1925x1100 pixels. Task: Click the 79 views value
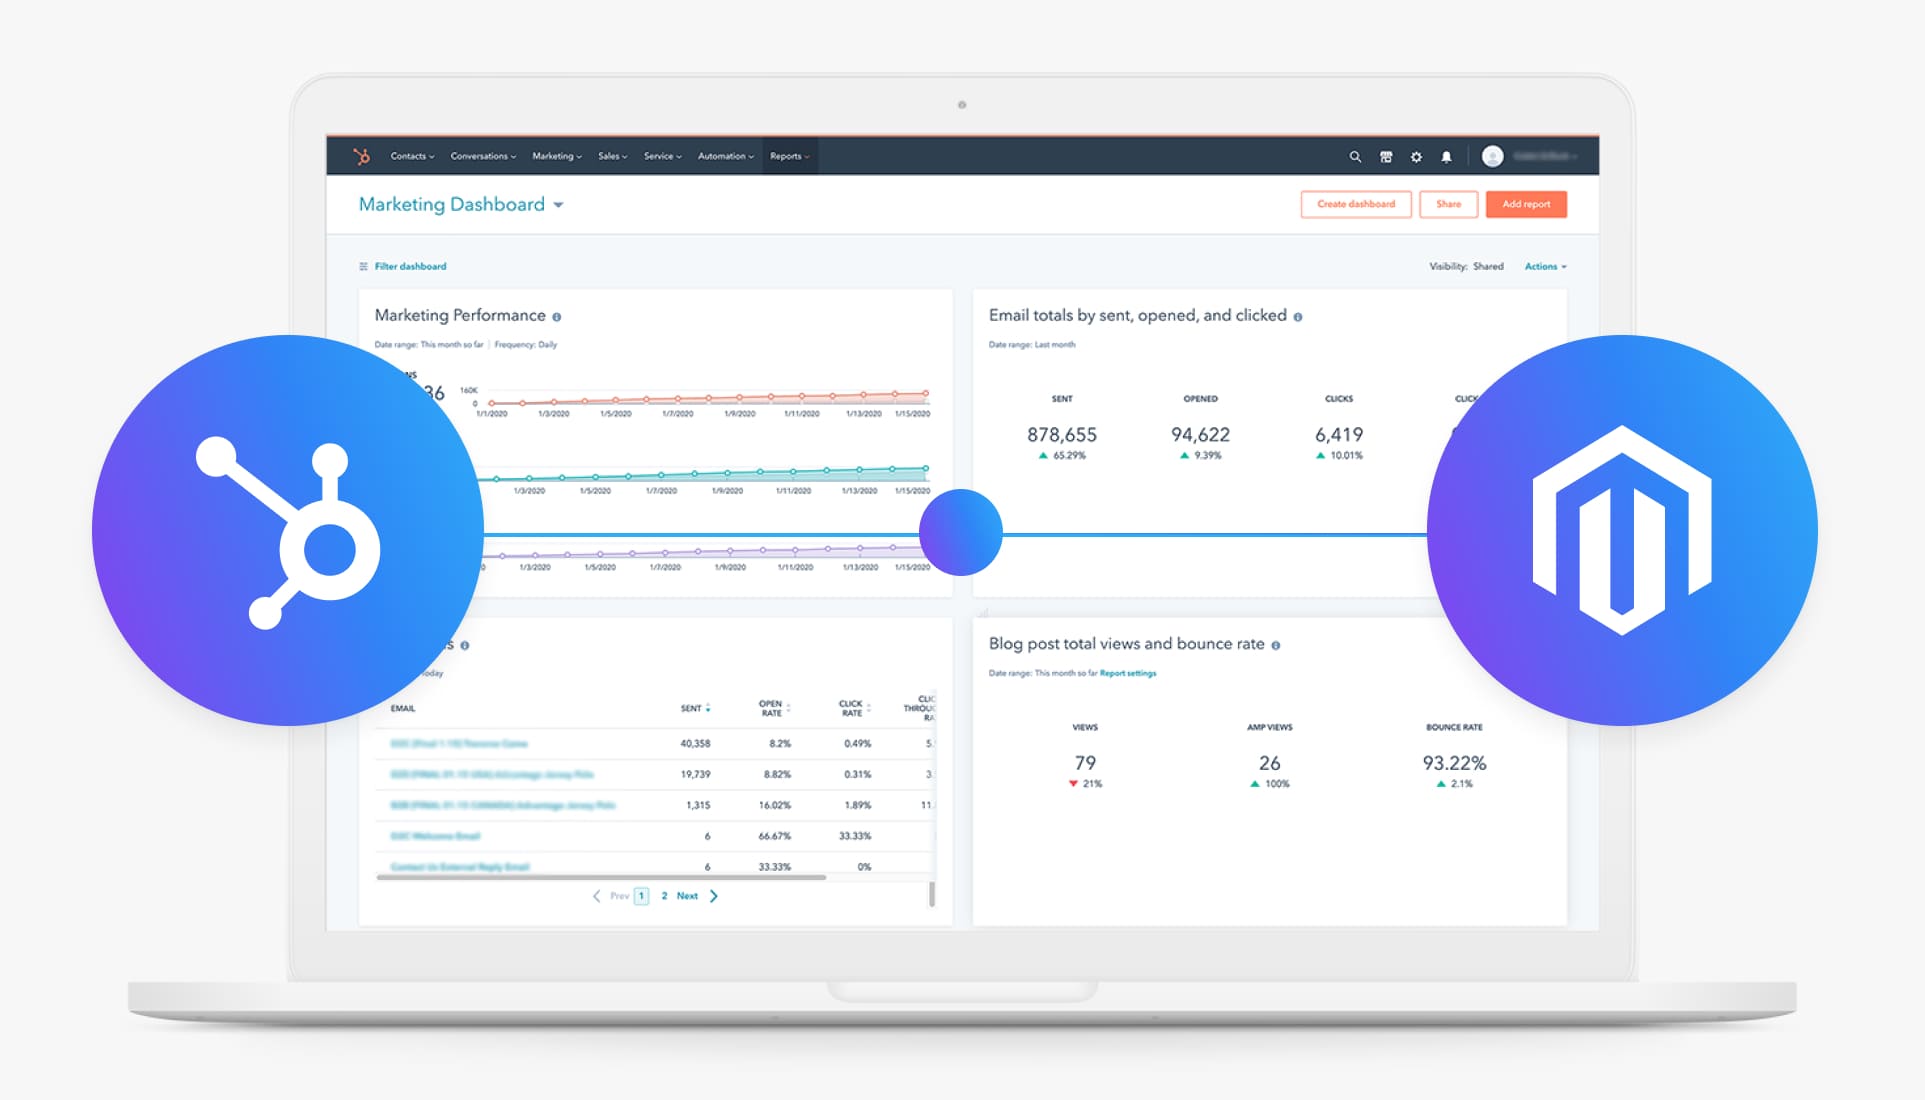(x=1085, y=763)
